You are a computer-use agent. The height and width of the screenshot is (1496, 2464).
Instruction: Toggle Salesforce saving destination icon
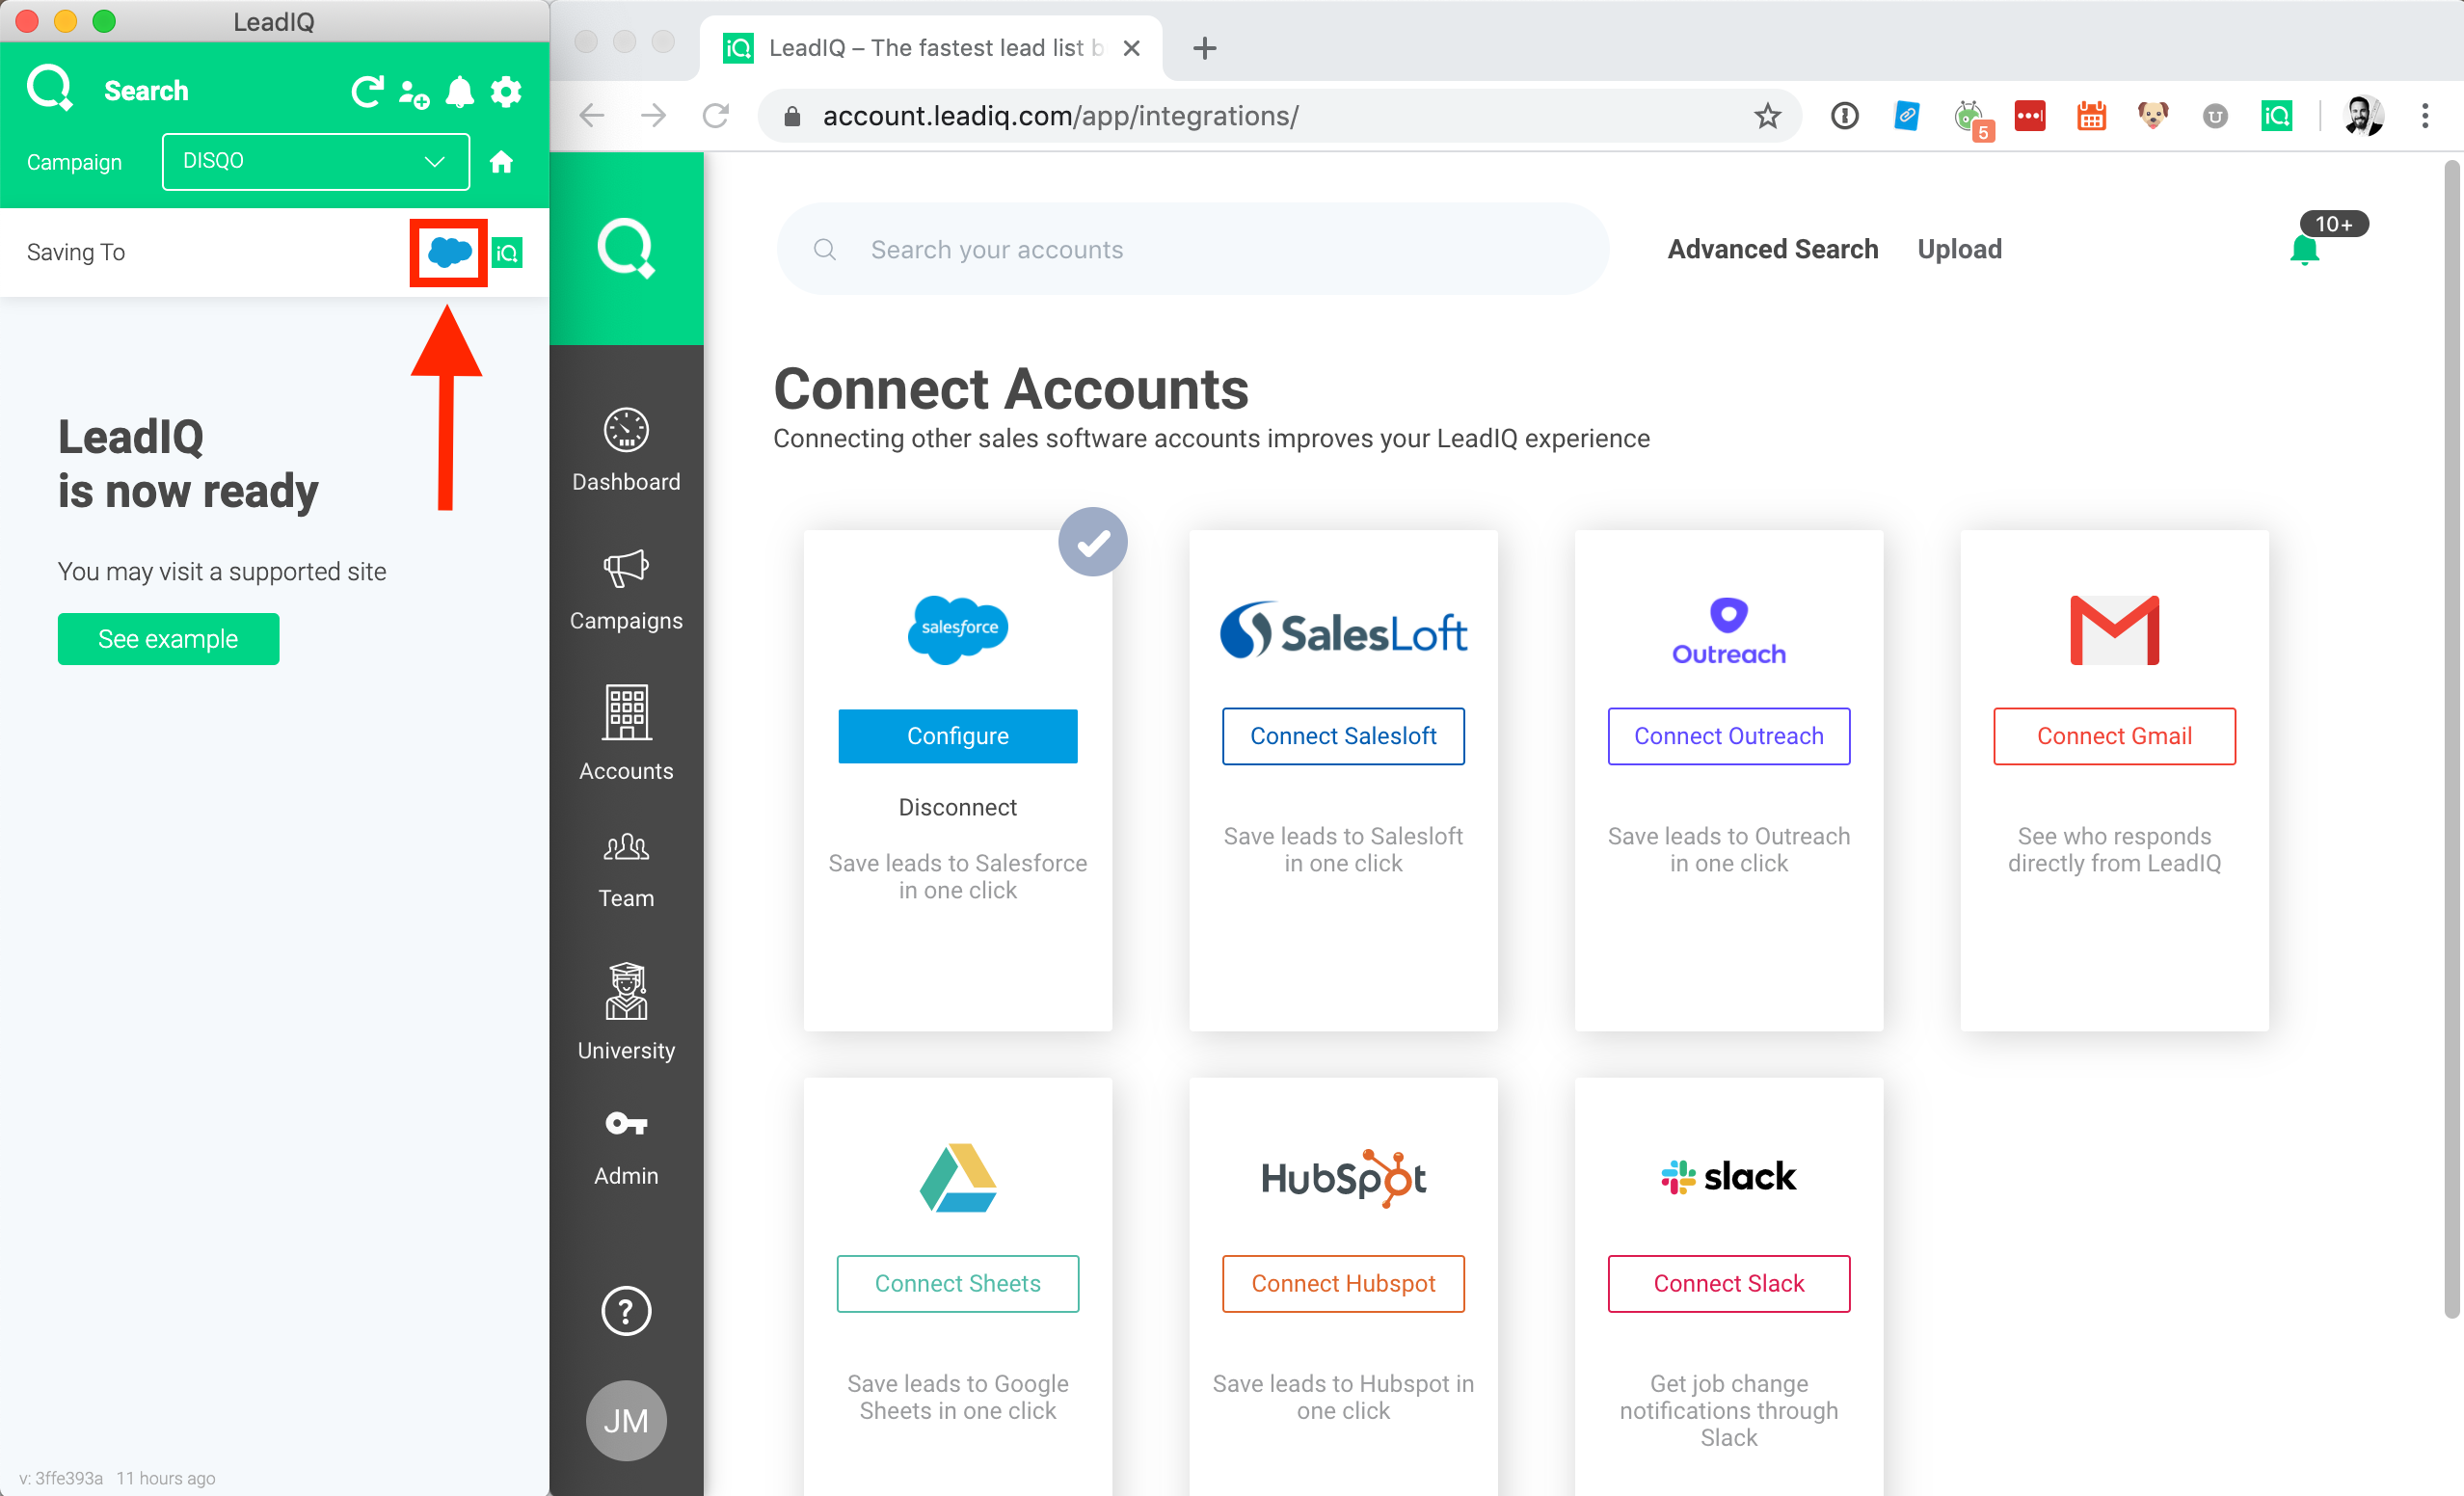449,252
